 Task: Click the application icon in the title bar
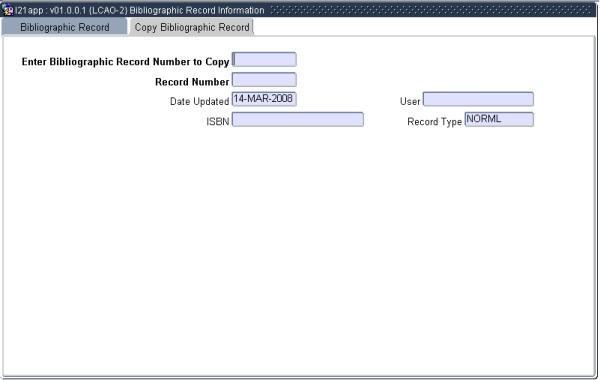7,9
